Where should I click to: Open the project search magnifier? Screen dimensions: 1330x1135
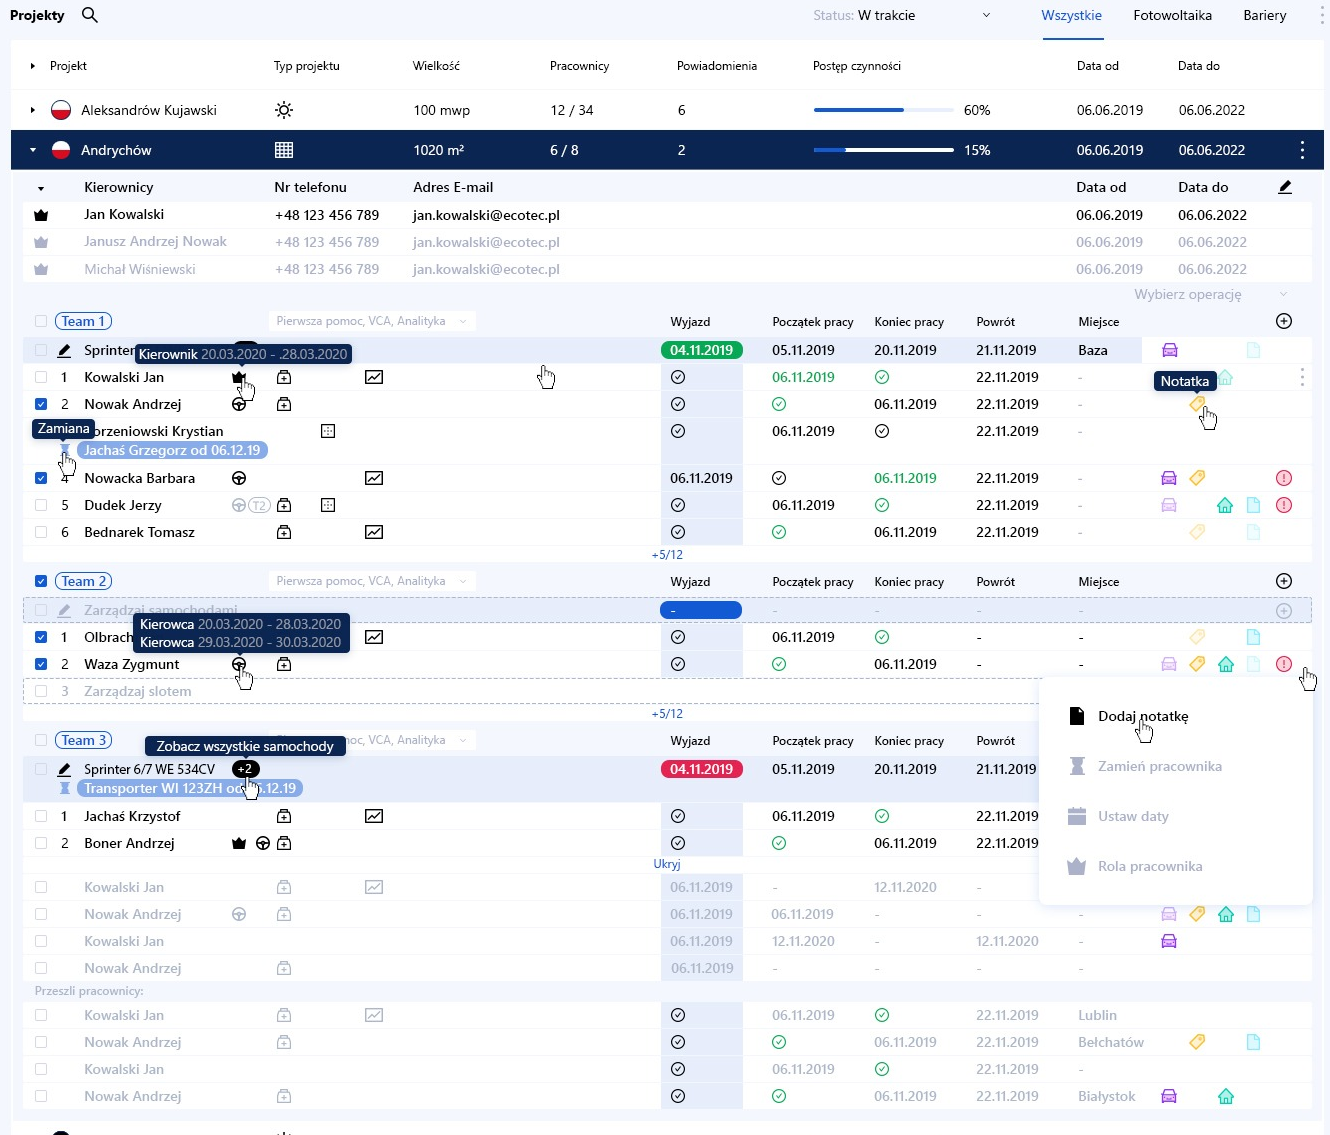click(90, 15)
